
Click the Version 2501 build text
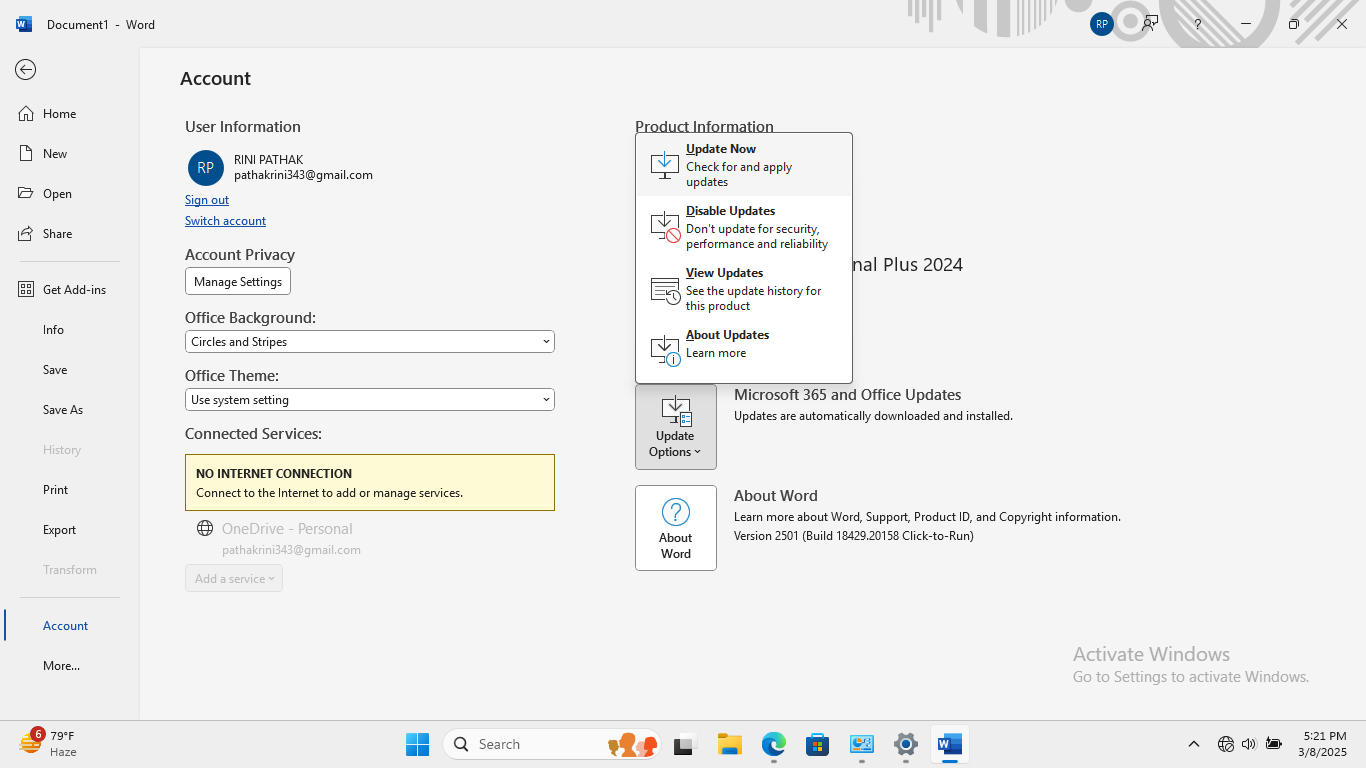coord(854,536)
